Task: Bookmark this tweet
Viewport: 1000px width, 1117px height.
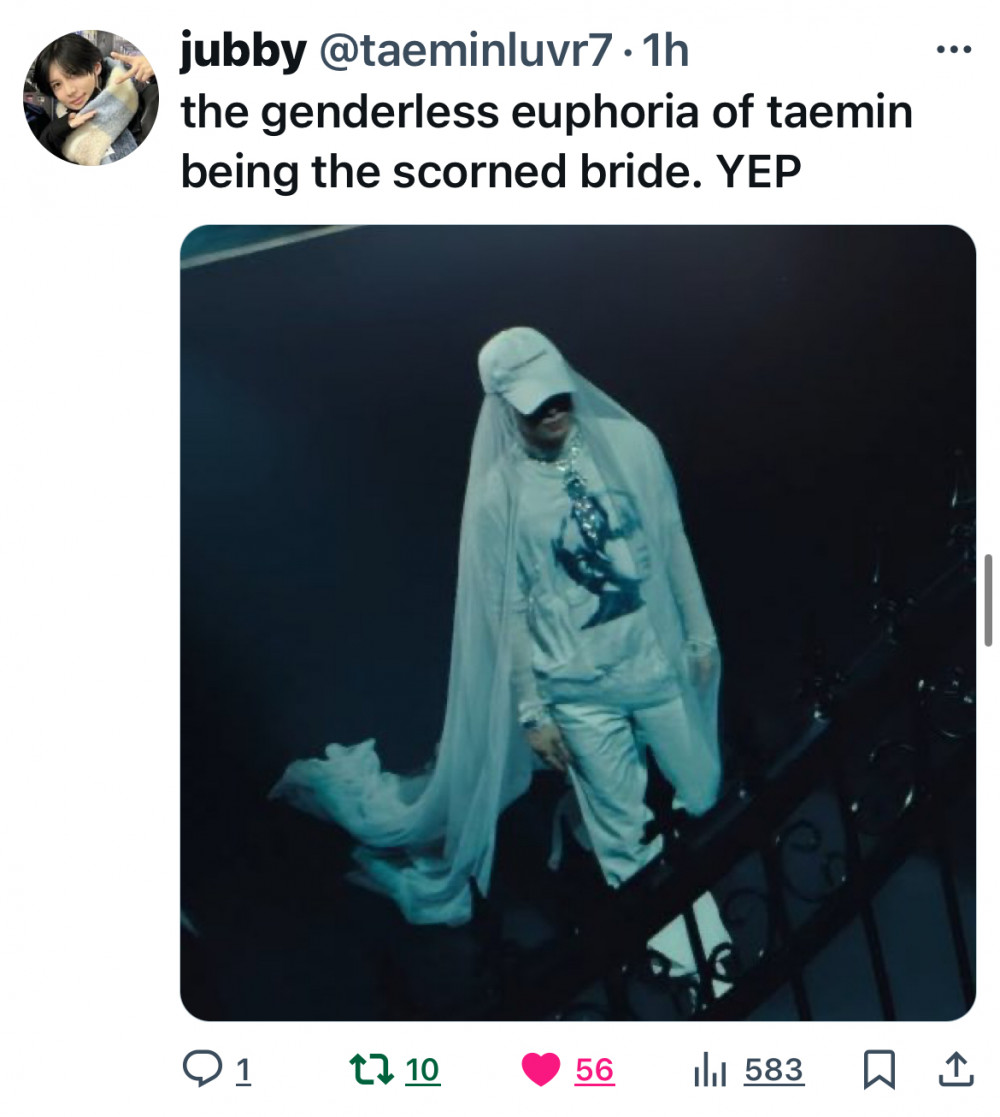Action: pos(880,1070)
